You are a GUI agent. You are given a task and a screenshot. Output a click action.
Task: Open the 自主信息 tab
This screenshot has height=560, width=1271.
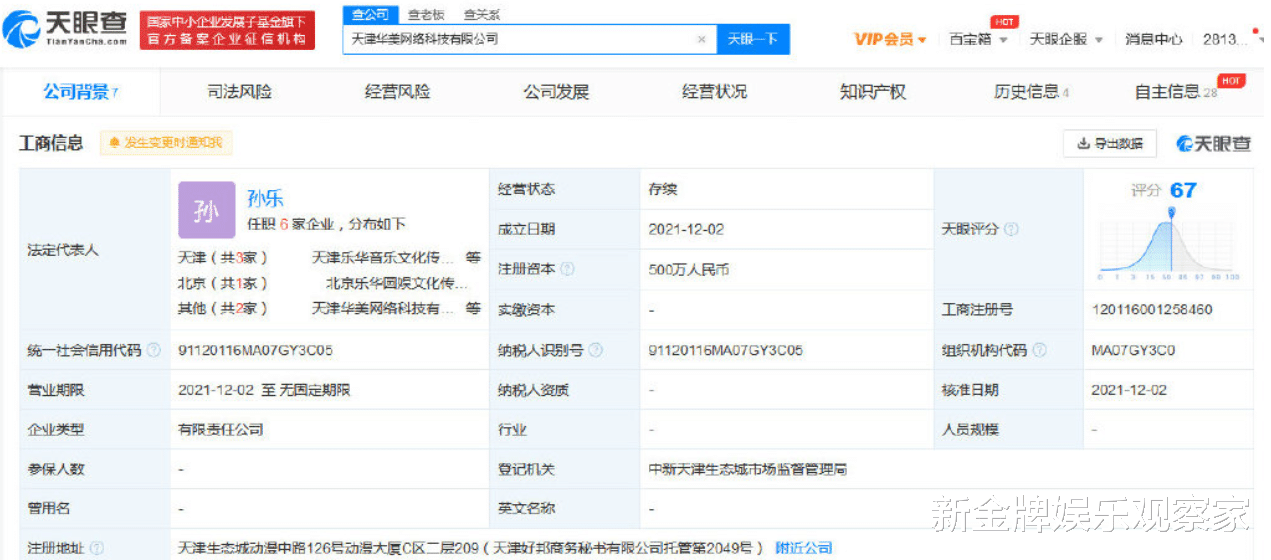tap(1175, 92)
